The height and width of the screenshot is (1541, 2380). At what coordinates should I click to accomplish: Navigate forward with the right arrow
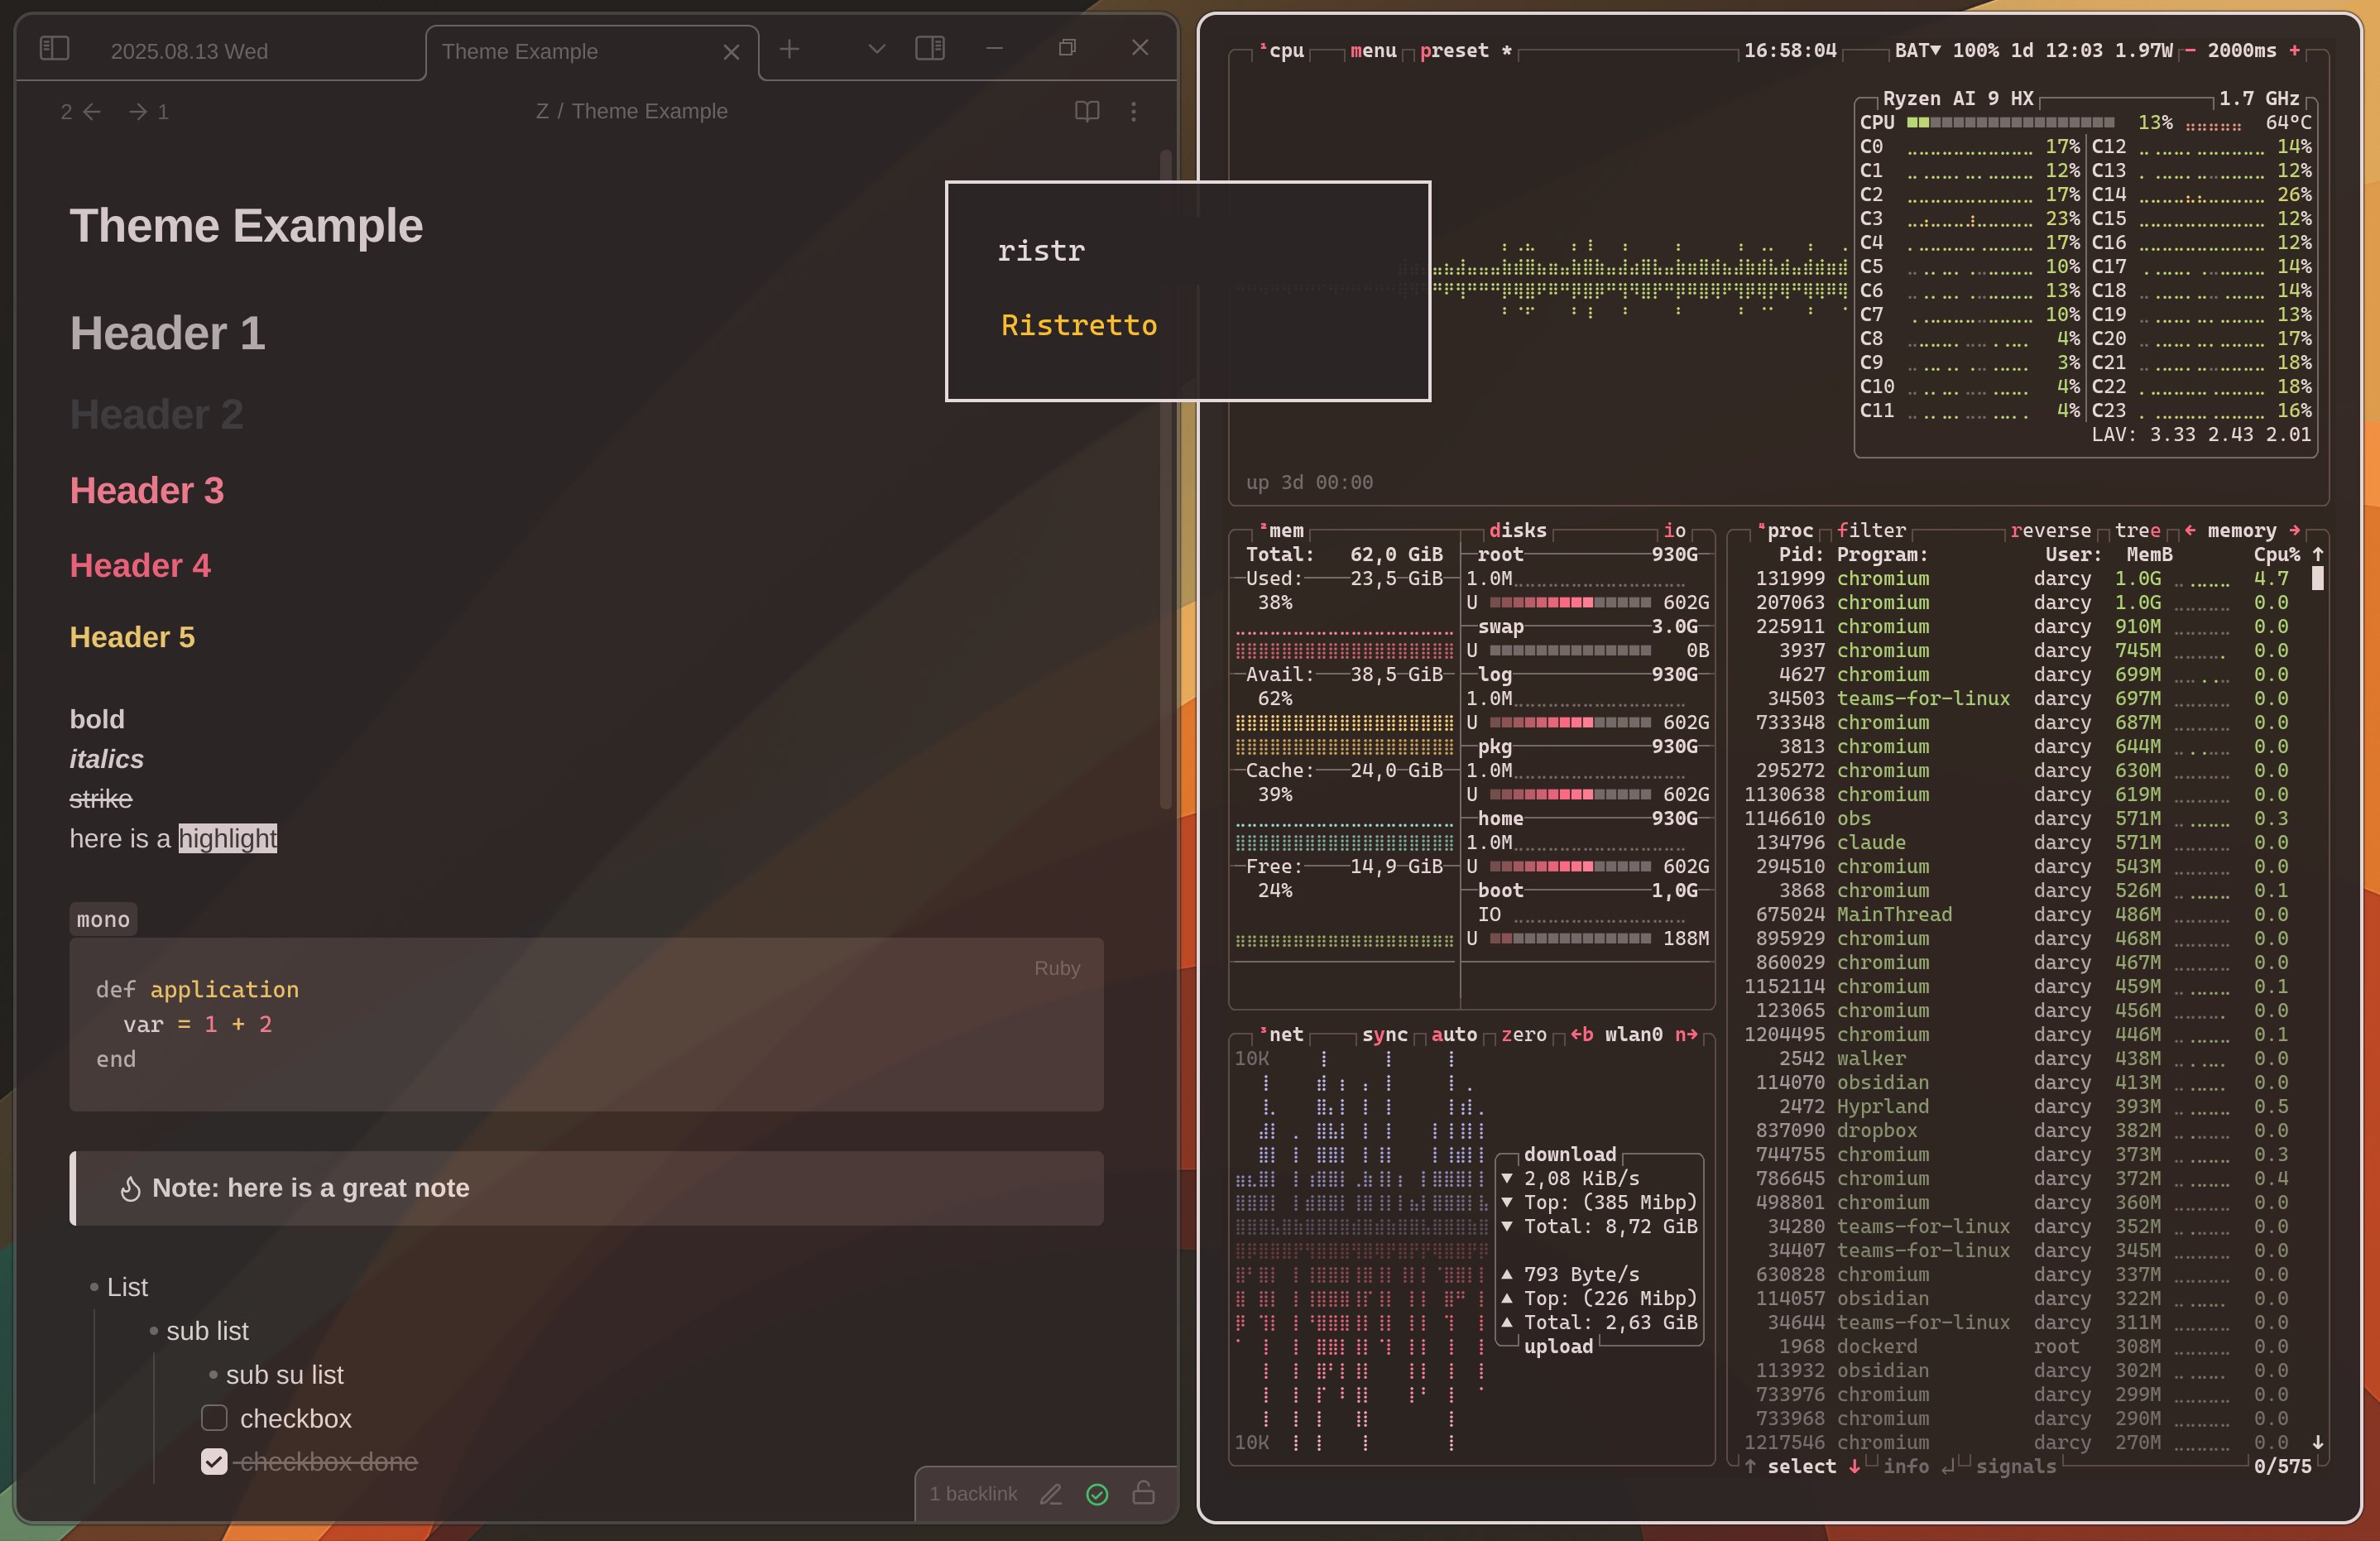tap(138, 111)
